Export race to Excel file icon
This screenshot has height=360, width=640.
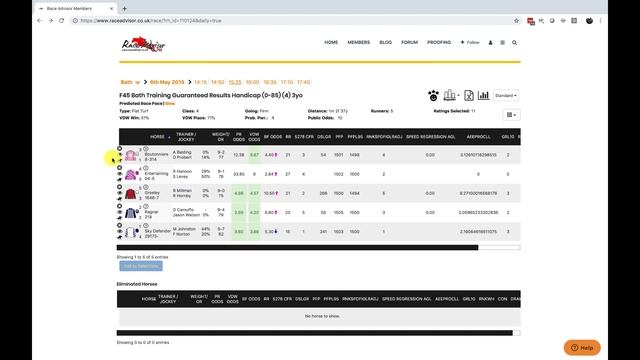tap(469, 96)
